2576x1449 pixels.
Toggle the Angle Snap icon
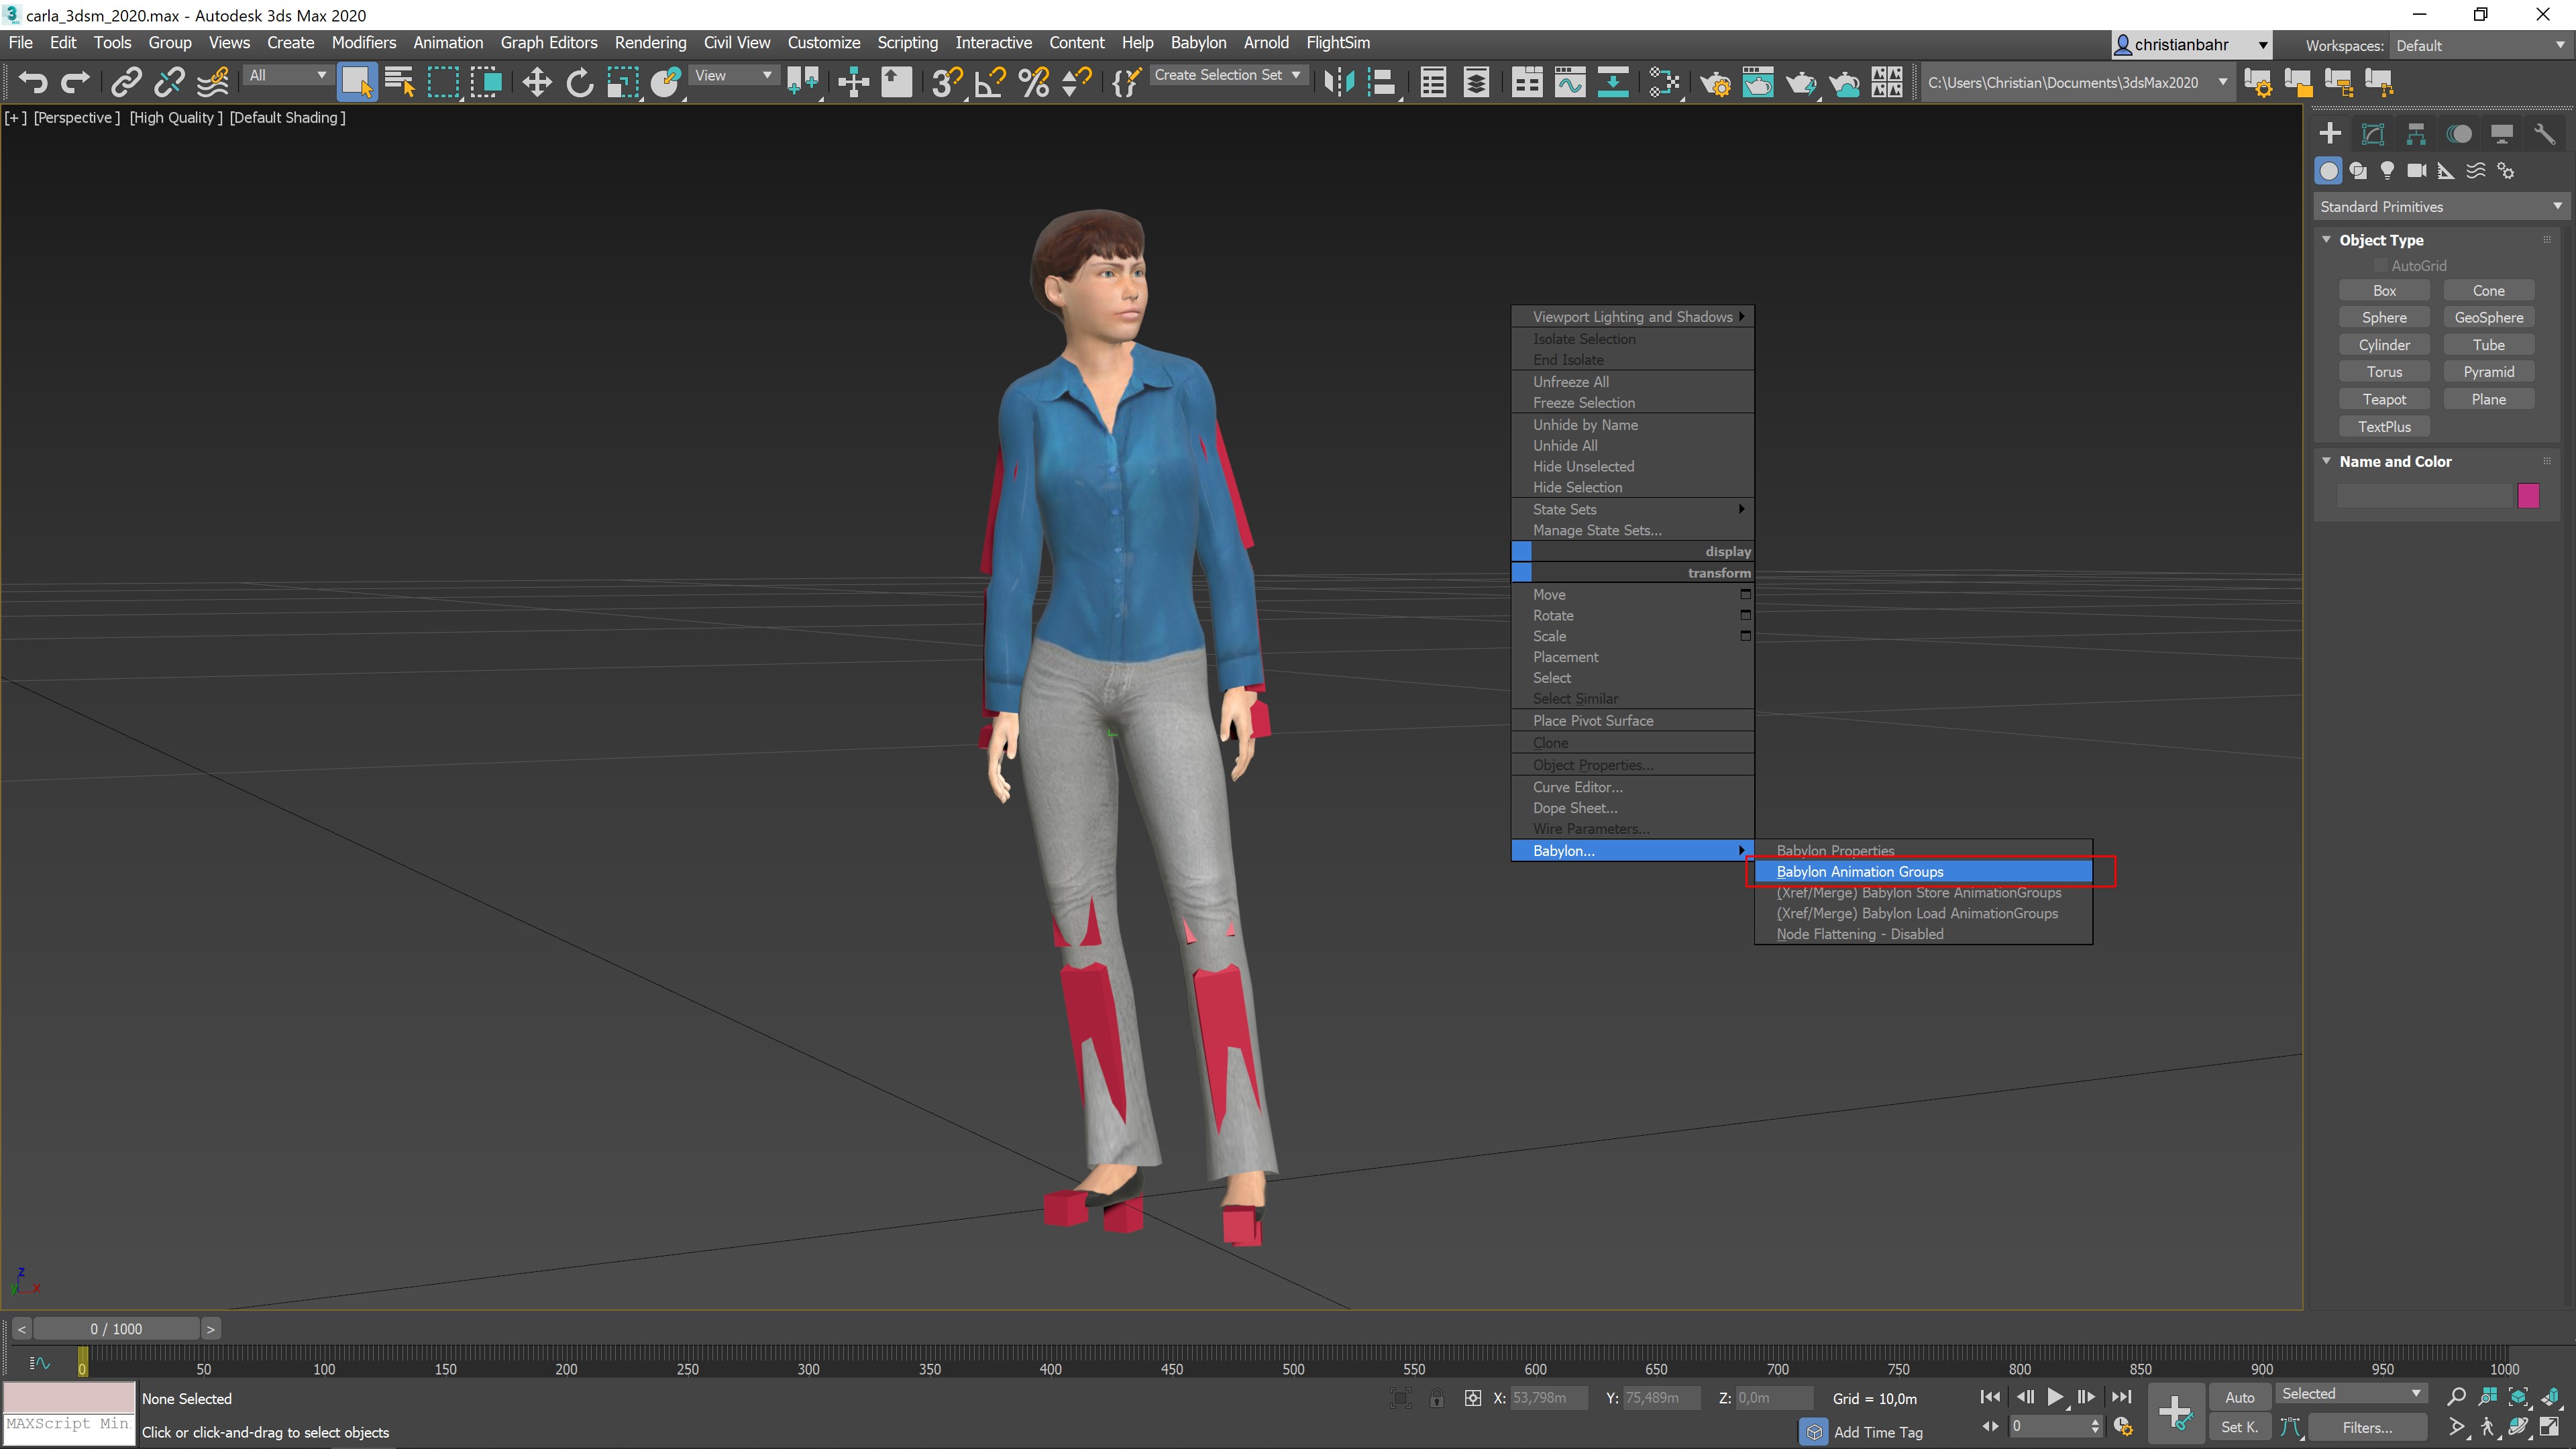pyautogui.click(x=989, y=82)
